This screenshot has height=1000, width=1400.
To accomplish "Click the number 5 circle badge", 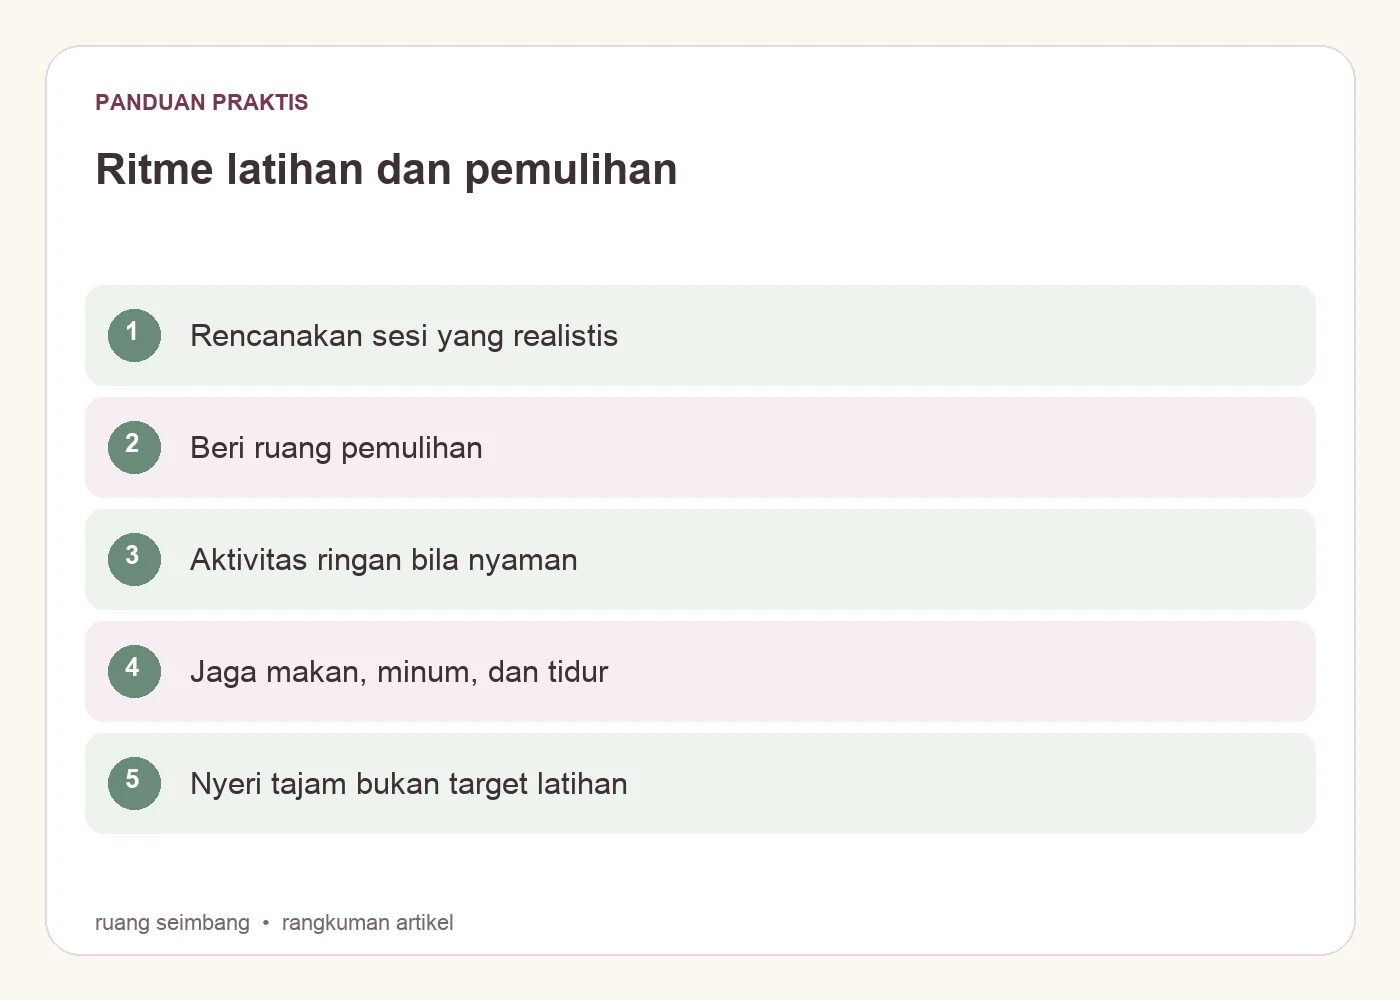I will [134, 783].
